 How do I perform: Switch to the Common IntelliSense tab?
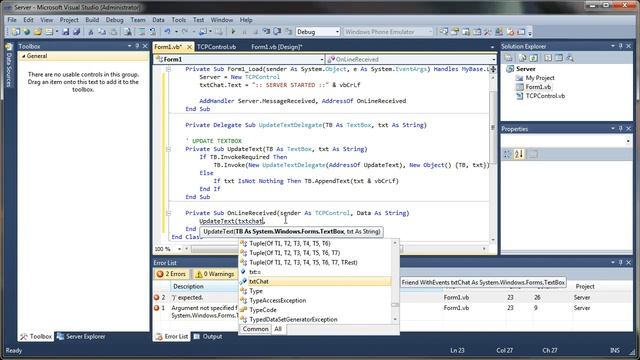pyautogui.click(x=255, y=329)
